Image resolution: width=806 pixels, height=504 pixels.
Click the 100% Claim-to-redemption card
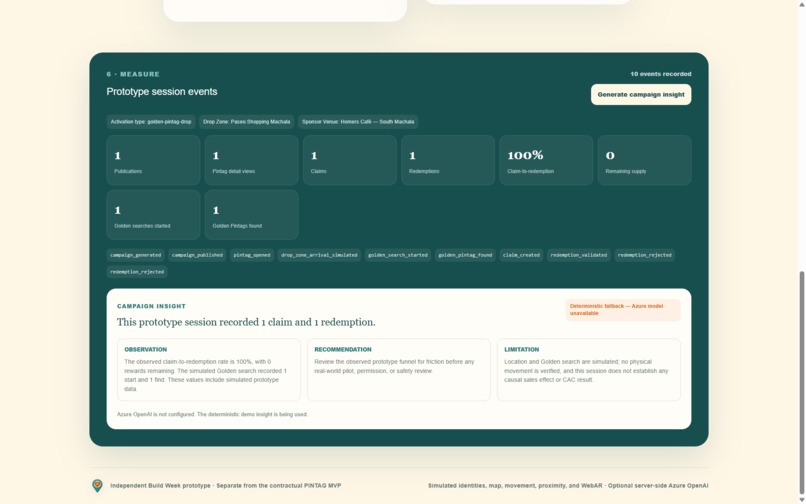coord(546,160)
